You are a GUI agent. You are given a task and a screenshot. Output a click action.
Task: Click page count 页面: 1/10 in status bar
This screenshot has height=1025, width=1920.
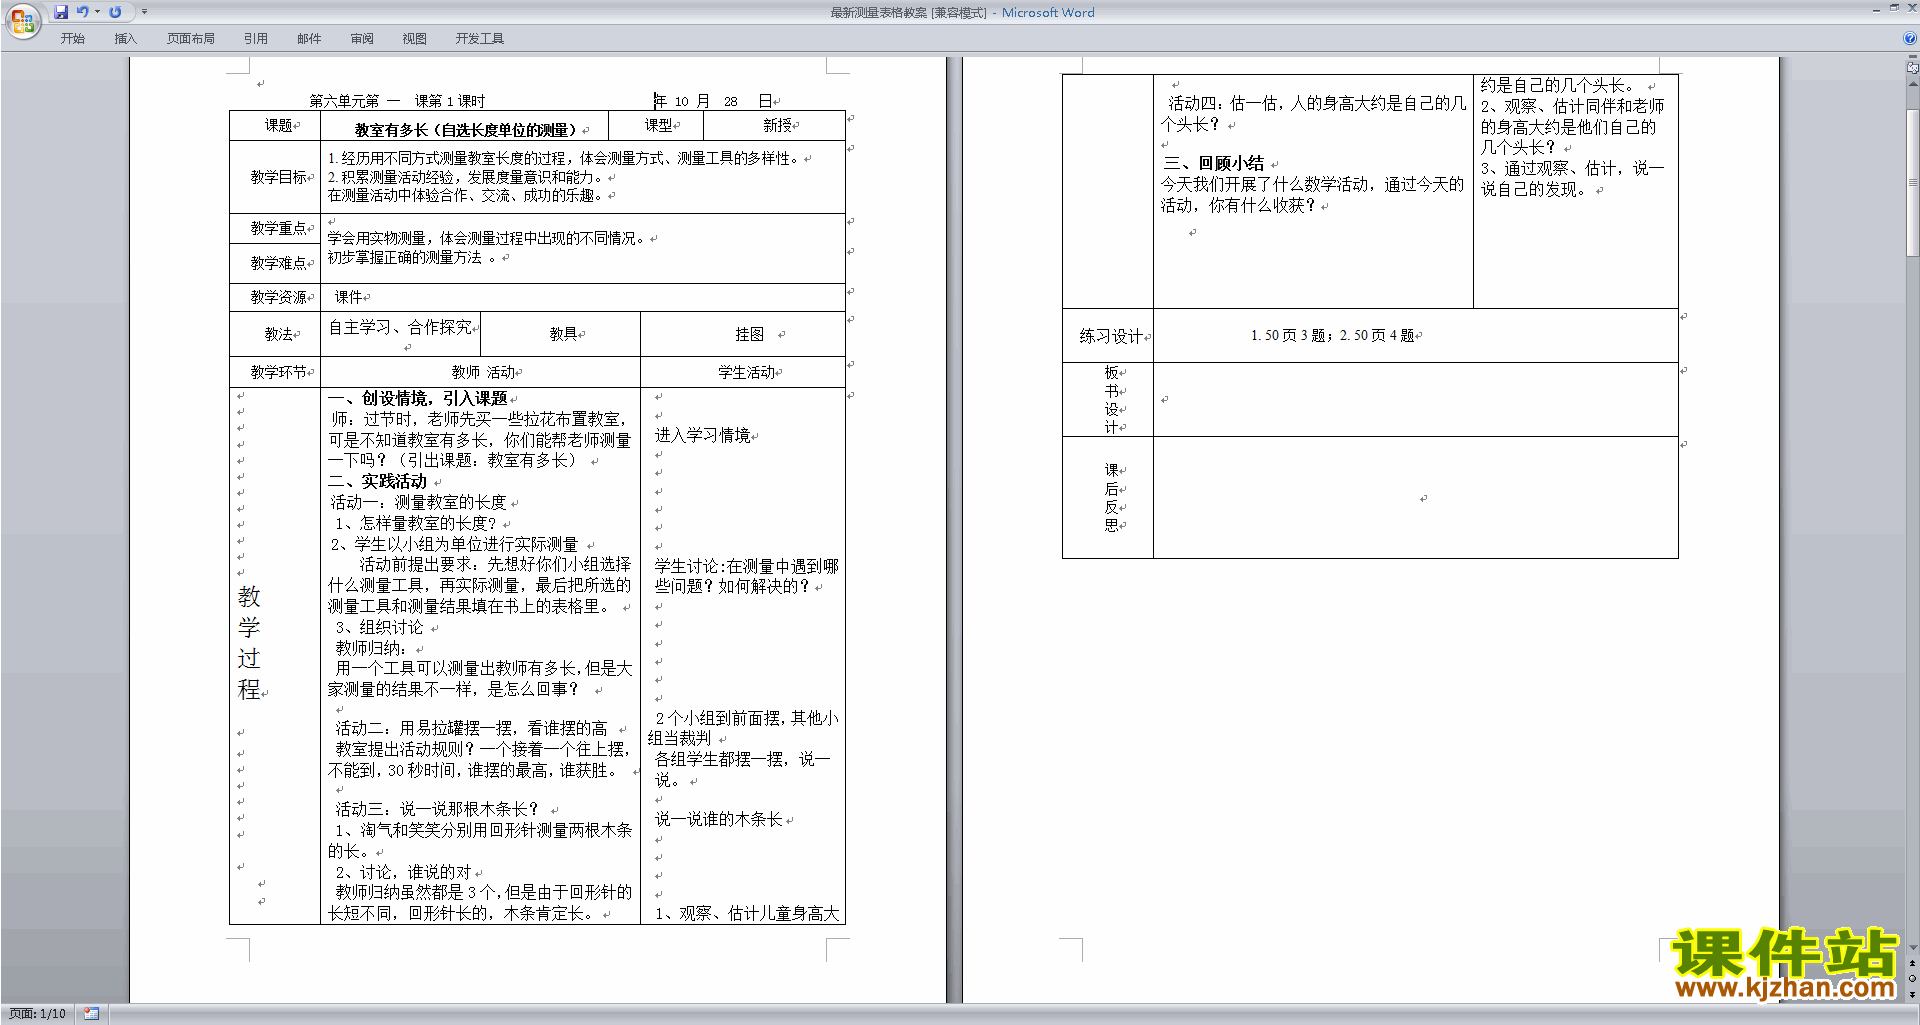point(38,1014)
